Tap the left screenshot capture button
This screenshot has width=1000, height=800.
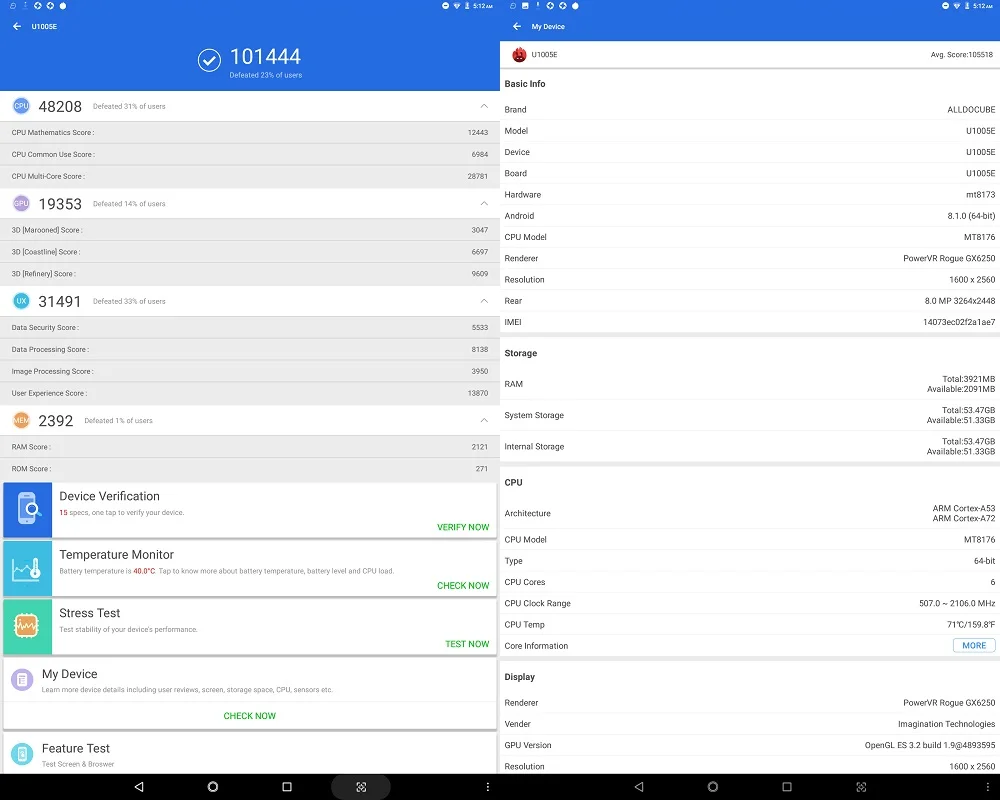(361, 787)
